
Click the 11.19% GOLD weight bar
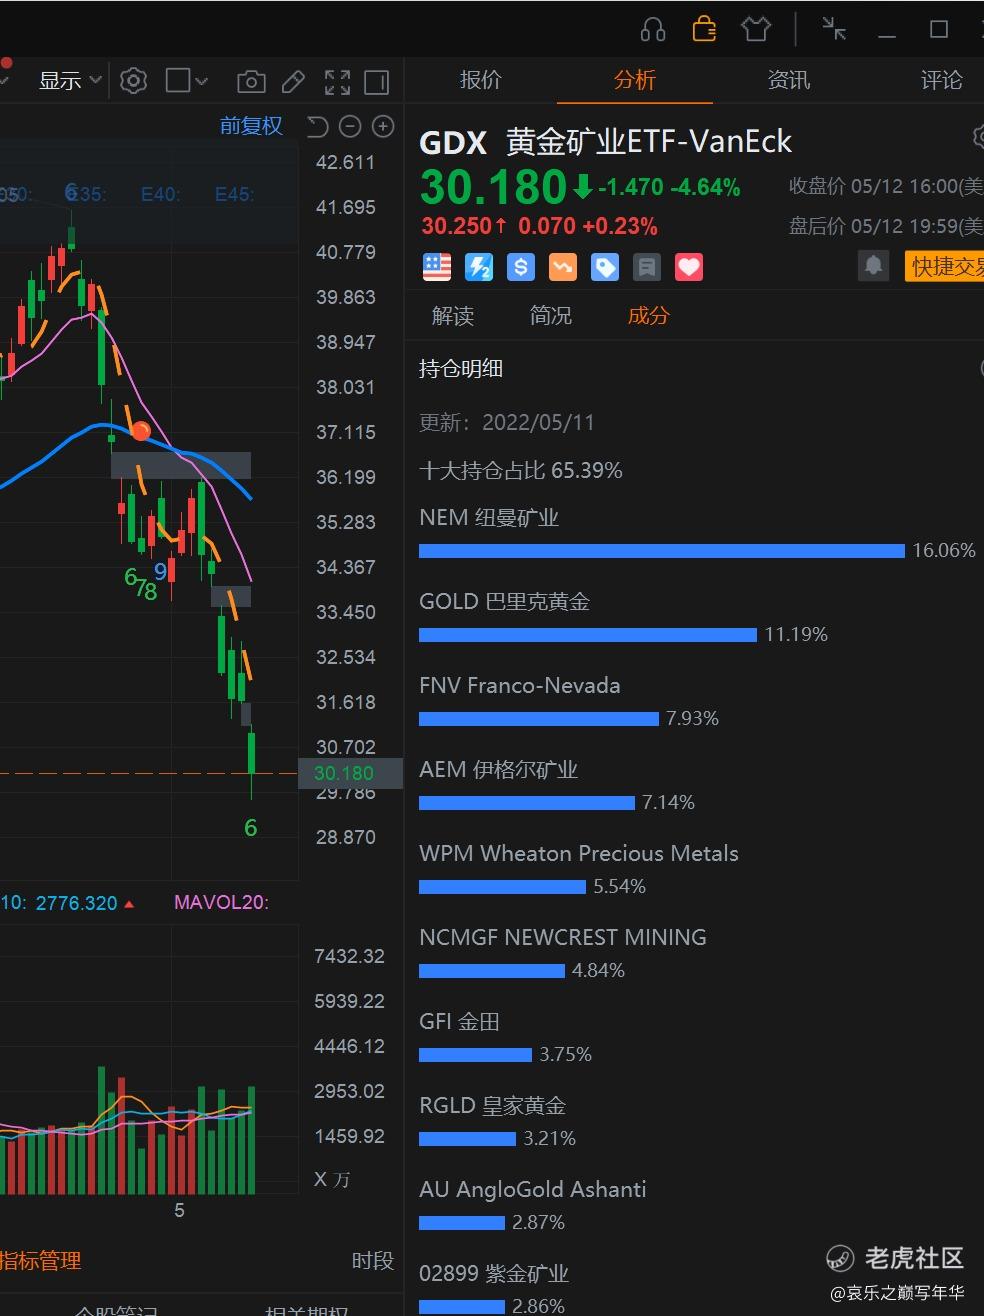click(x=588, y=635)
